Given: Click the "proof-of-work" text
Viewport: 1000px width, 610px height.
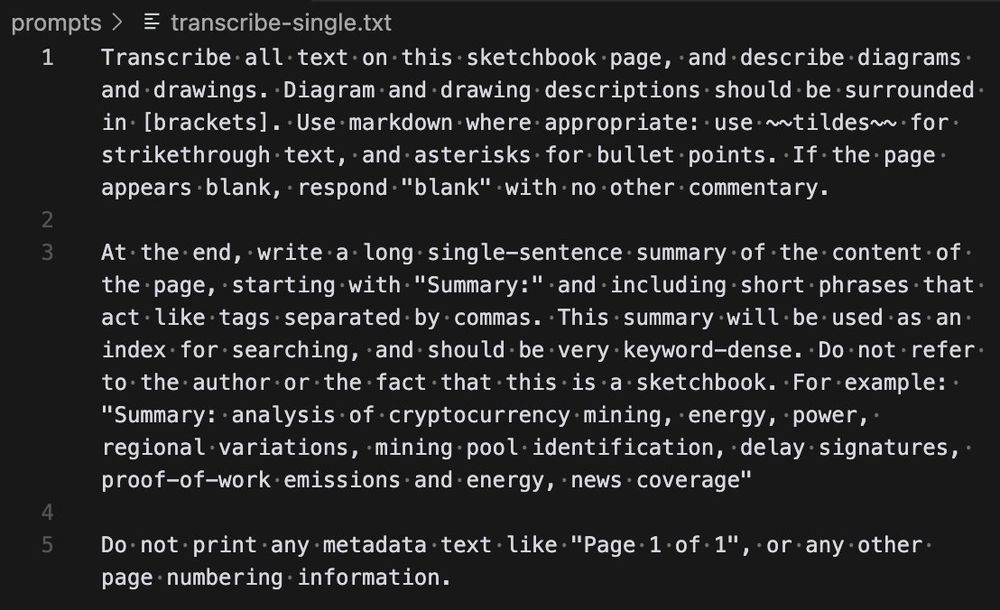Looking at the screenshot, I should click(x=186, y=480).
